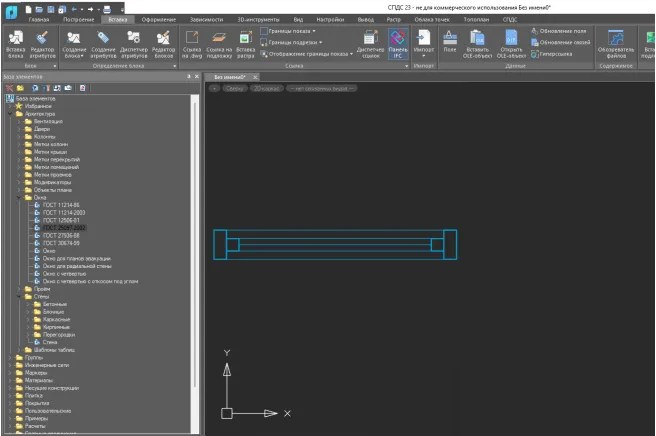Open the Оформление ribbon tab
This screenshot has height=436, width=656.
157,19
